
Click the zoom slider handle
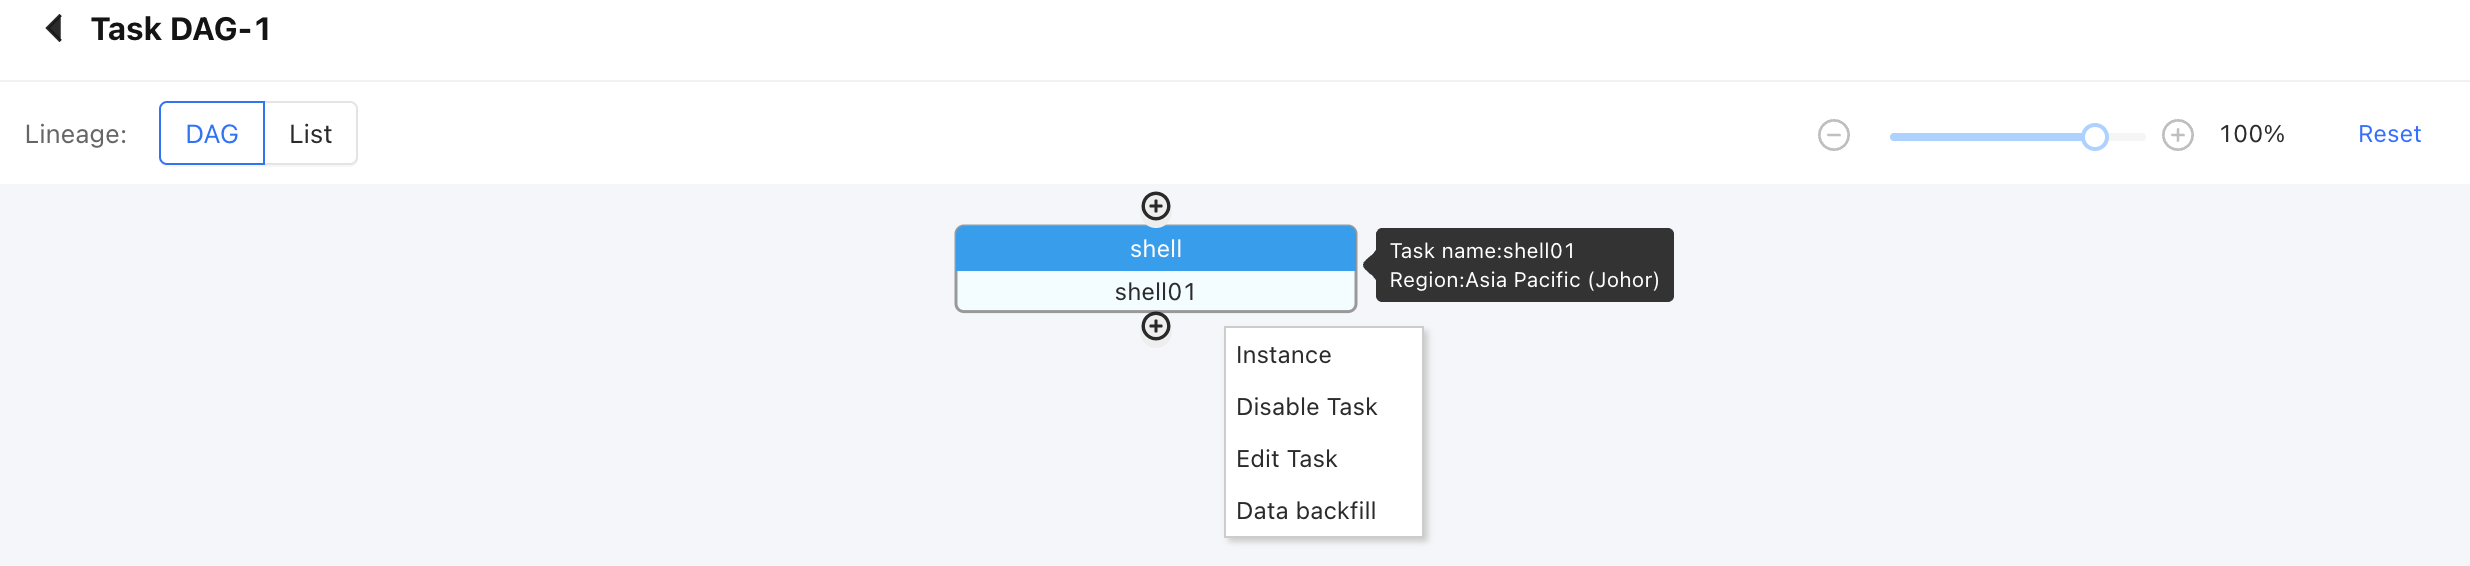pyautogui.click(x=2094, y=136)
